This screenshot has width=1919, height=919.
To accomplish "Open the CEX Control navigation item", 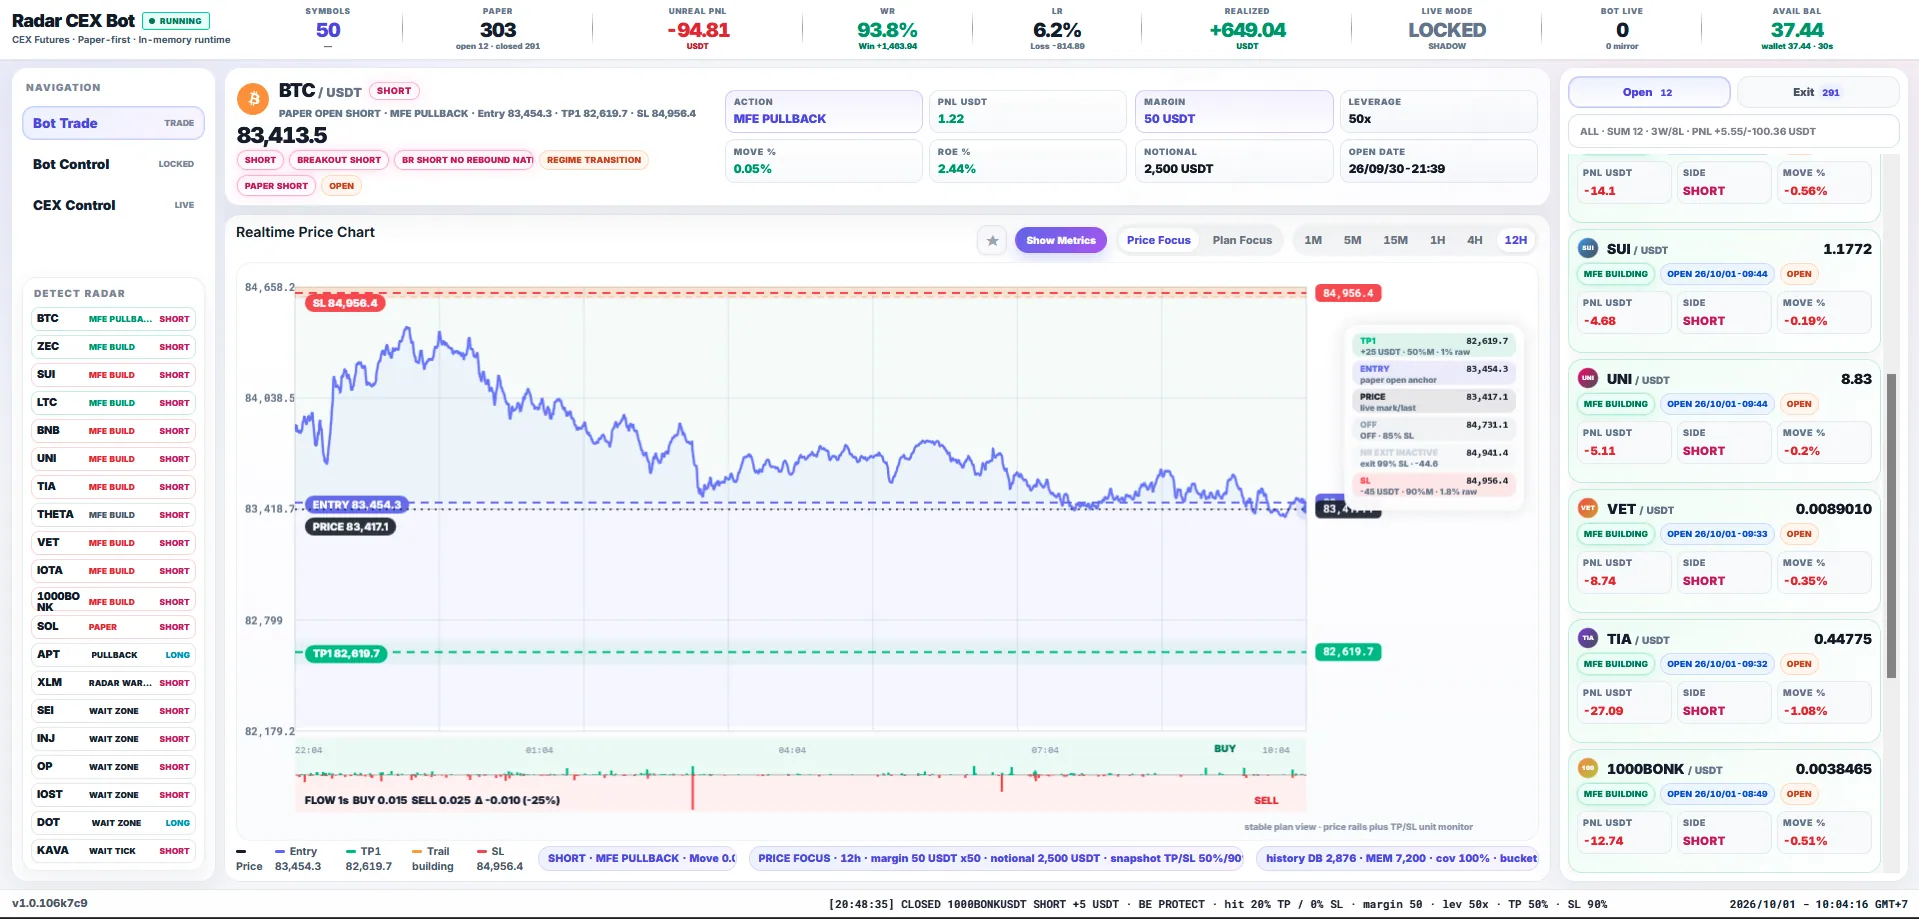I will (x=113, y=205).
